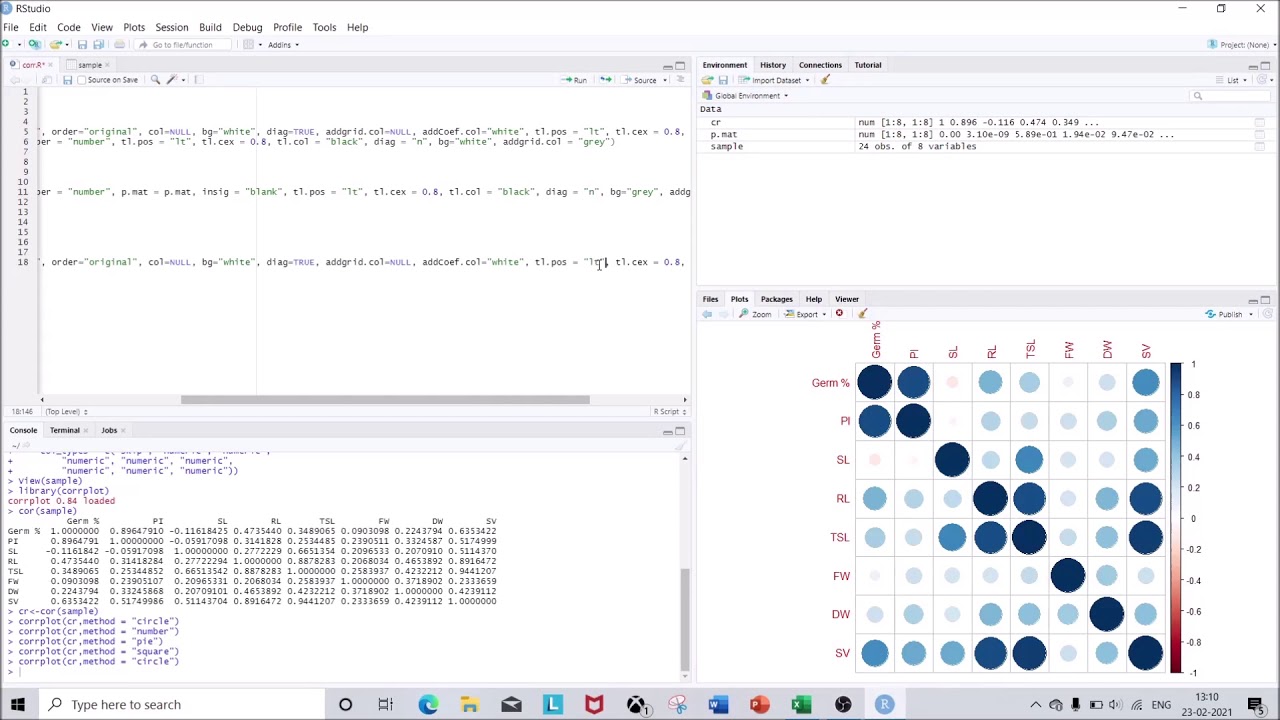This screenshot has height=720, width=1280.
Task: Open the Addins dropdown
Action: pyautogui.click(x=282, y=44)
